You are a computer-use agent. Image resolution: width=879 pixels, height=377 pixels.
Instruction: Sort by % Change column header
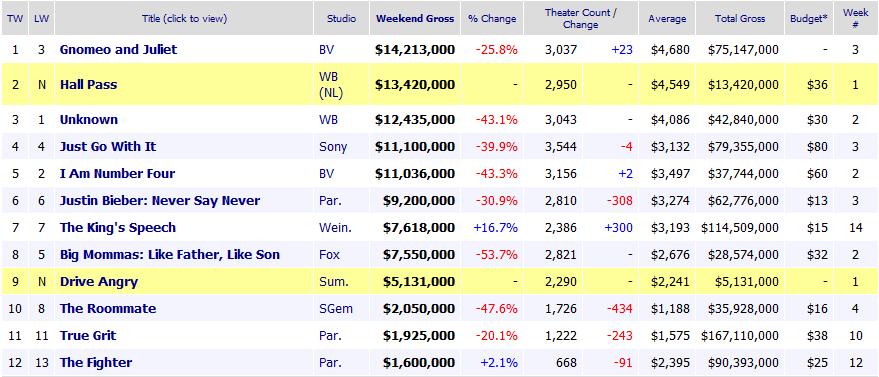click(x=492, y=18)
